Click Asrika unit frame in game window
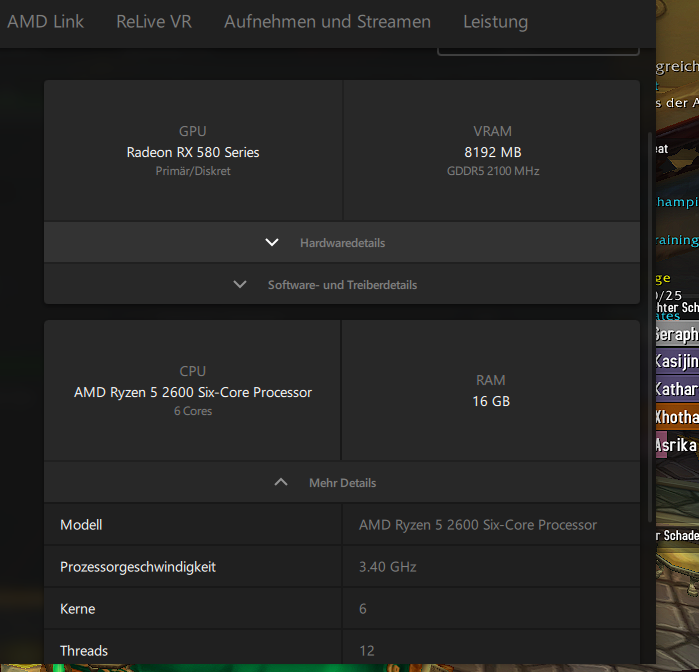The width and height of the screenshot is (699, 672). click(x=677, y=445)
